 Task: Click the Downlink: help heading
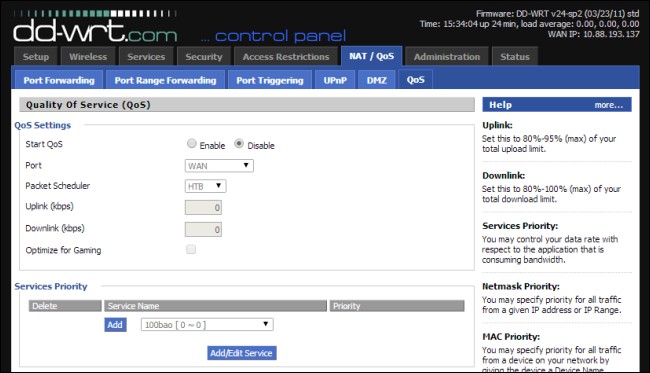click(503, 175)
